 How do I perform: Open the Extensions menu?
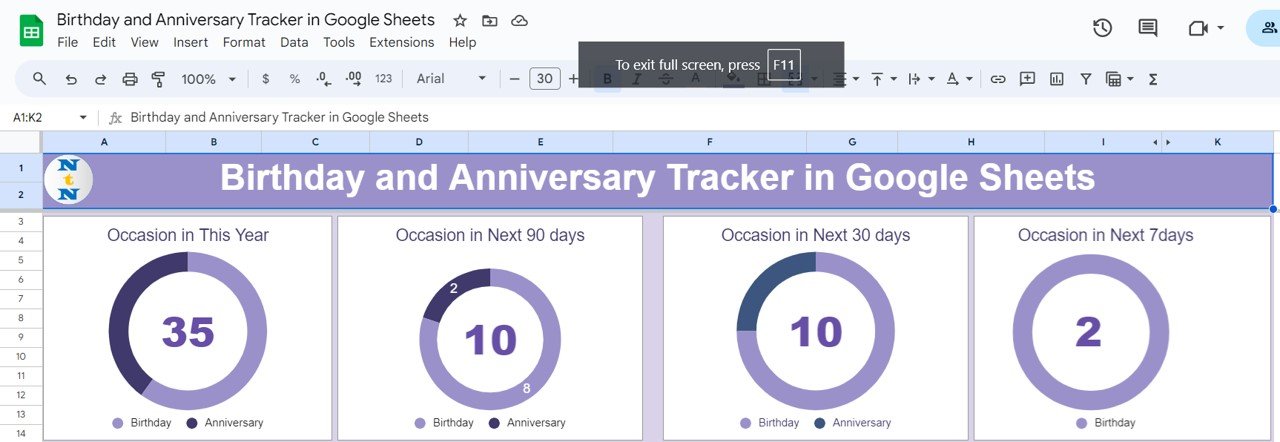pos(401,42)
